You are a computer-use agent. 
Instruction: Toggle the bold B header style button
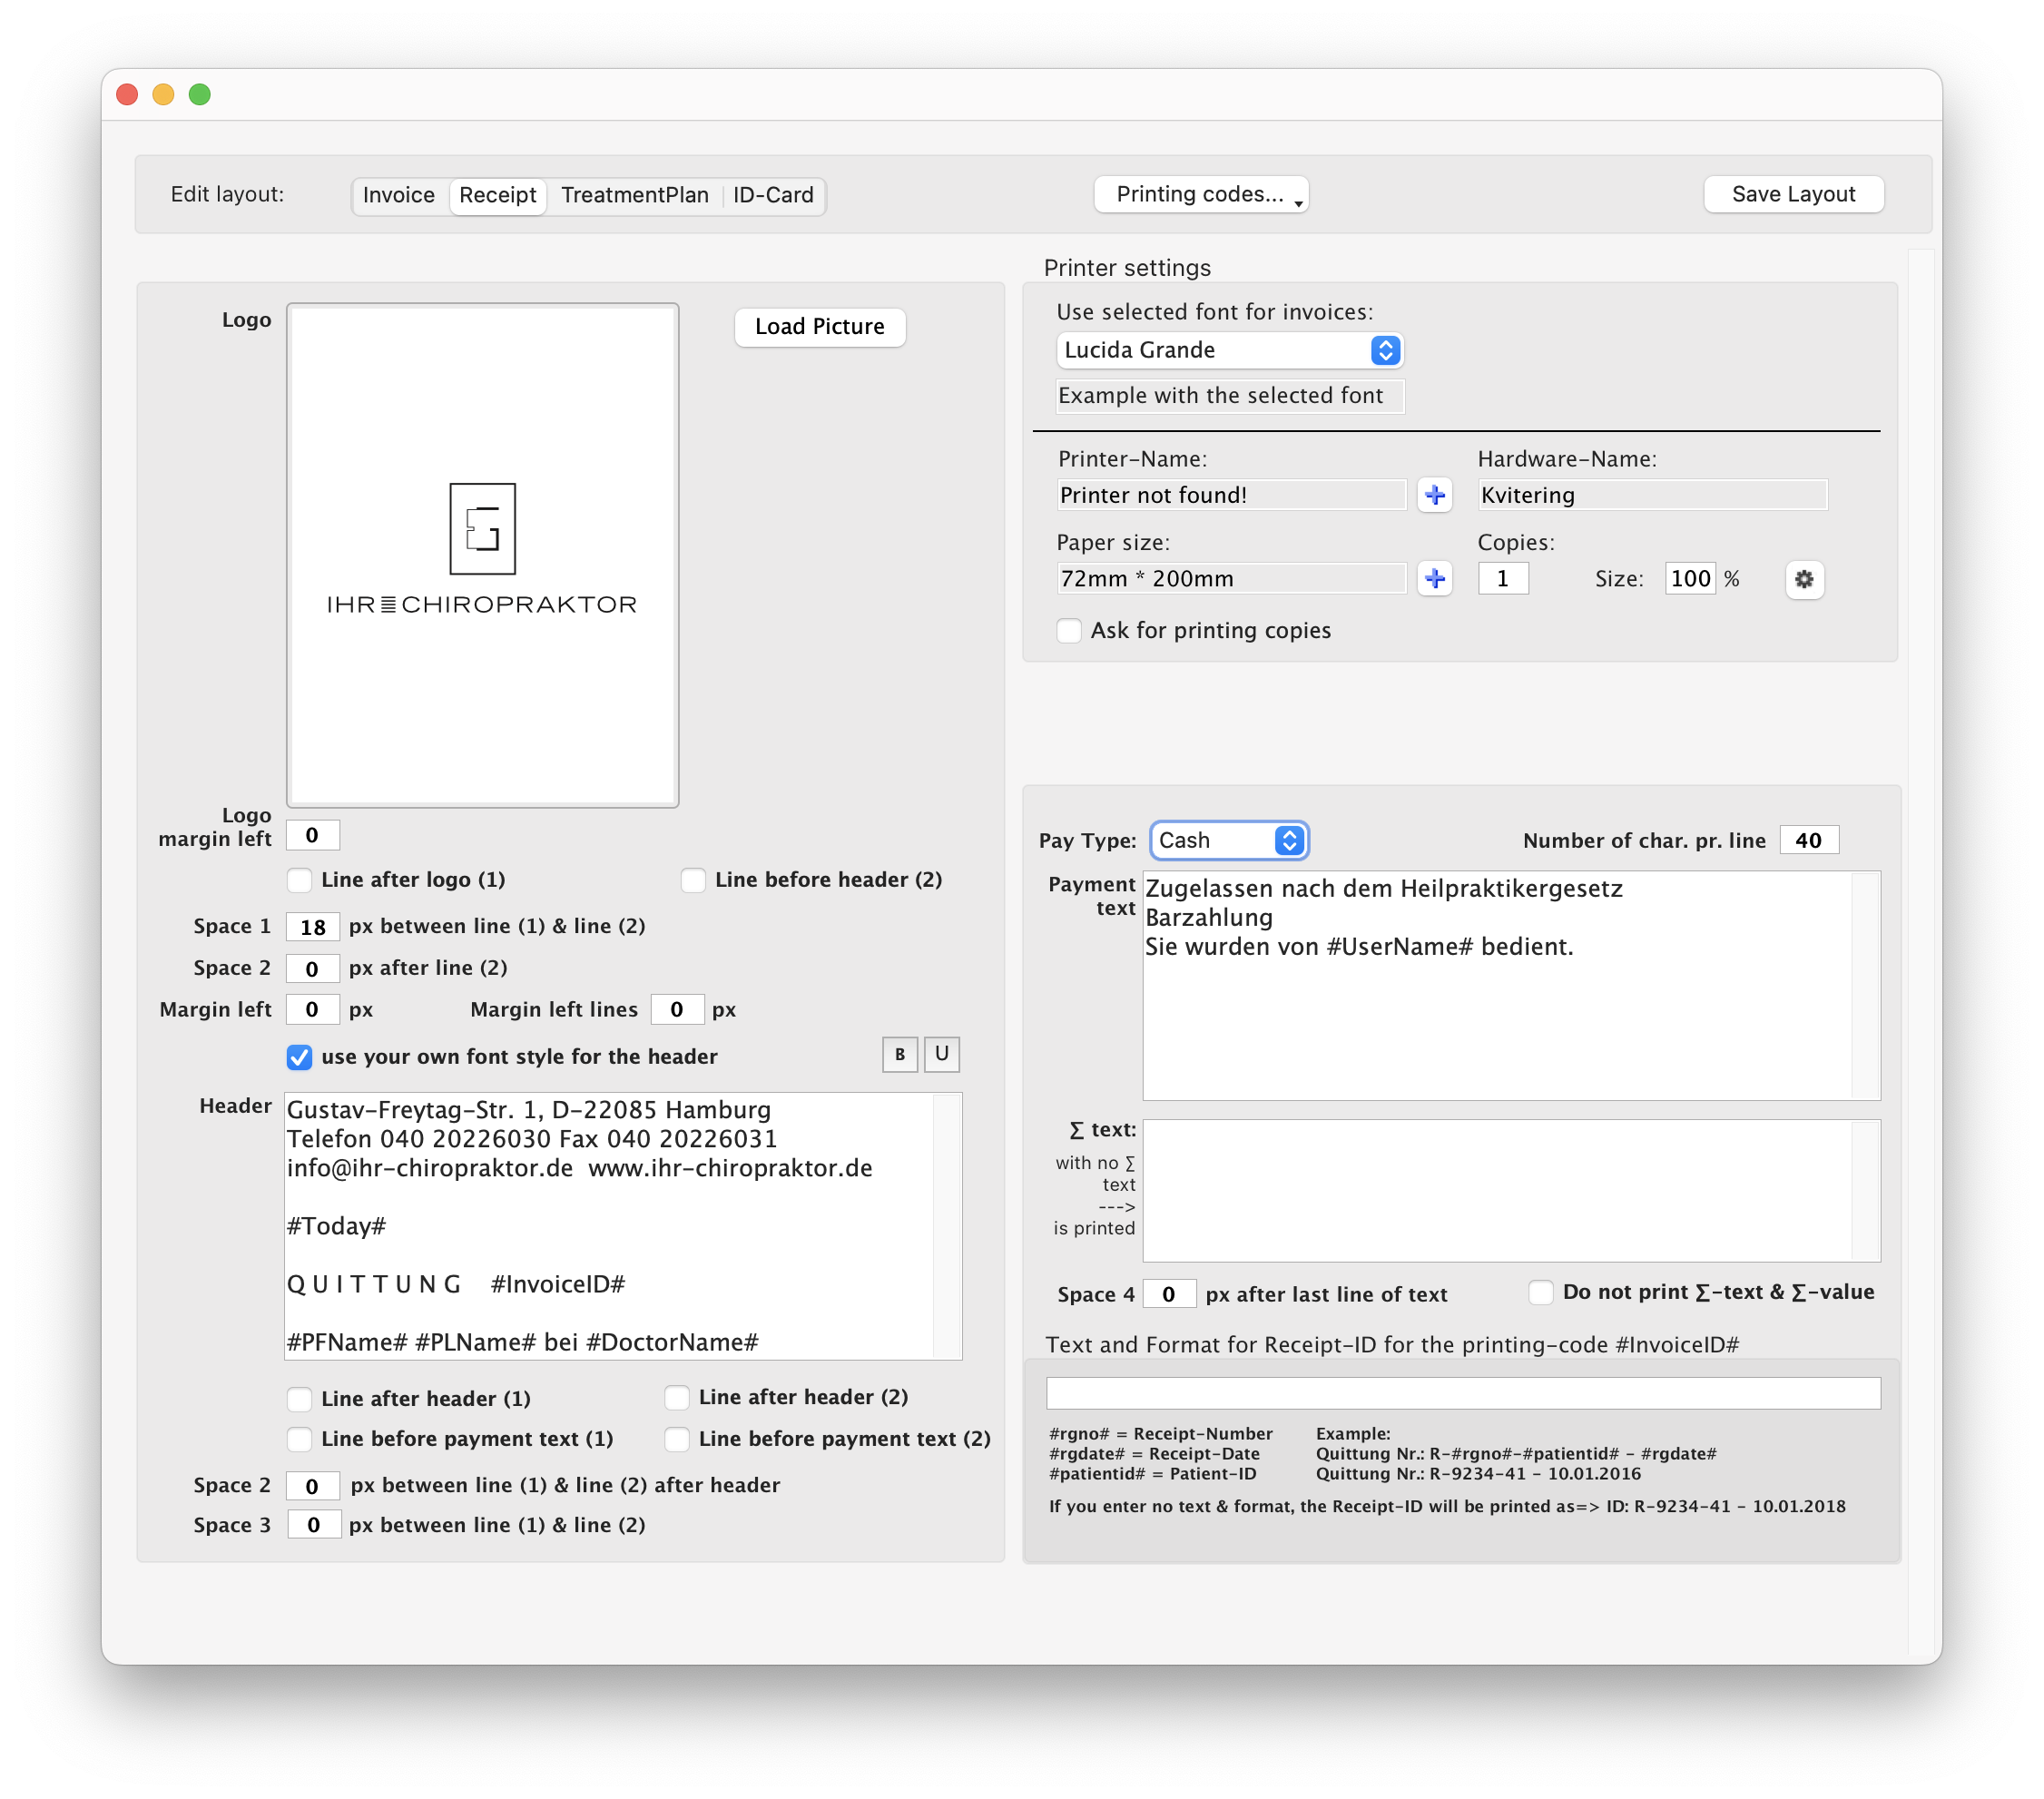click(899, 1054)
